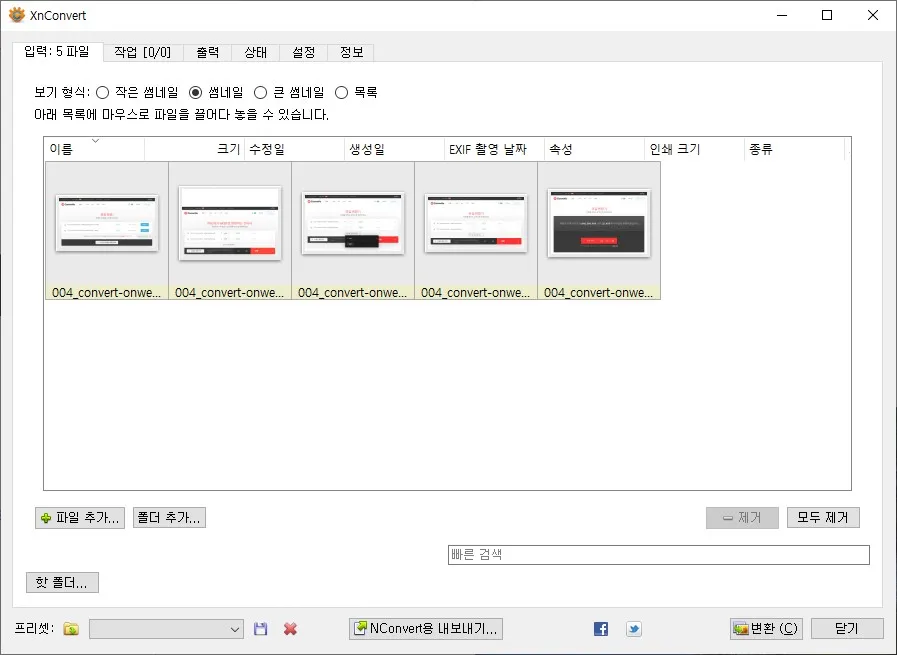Maximize the XnConvert window

tap(827, 15)
